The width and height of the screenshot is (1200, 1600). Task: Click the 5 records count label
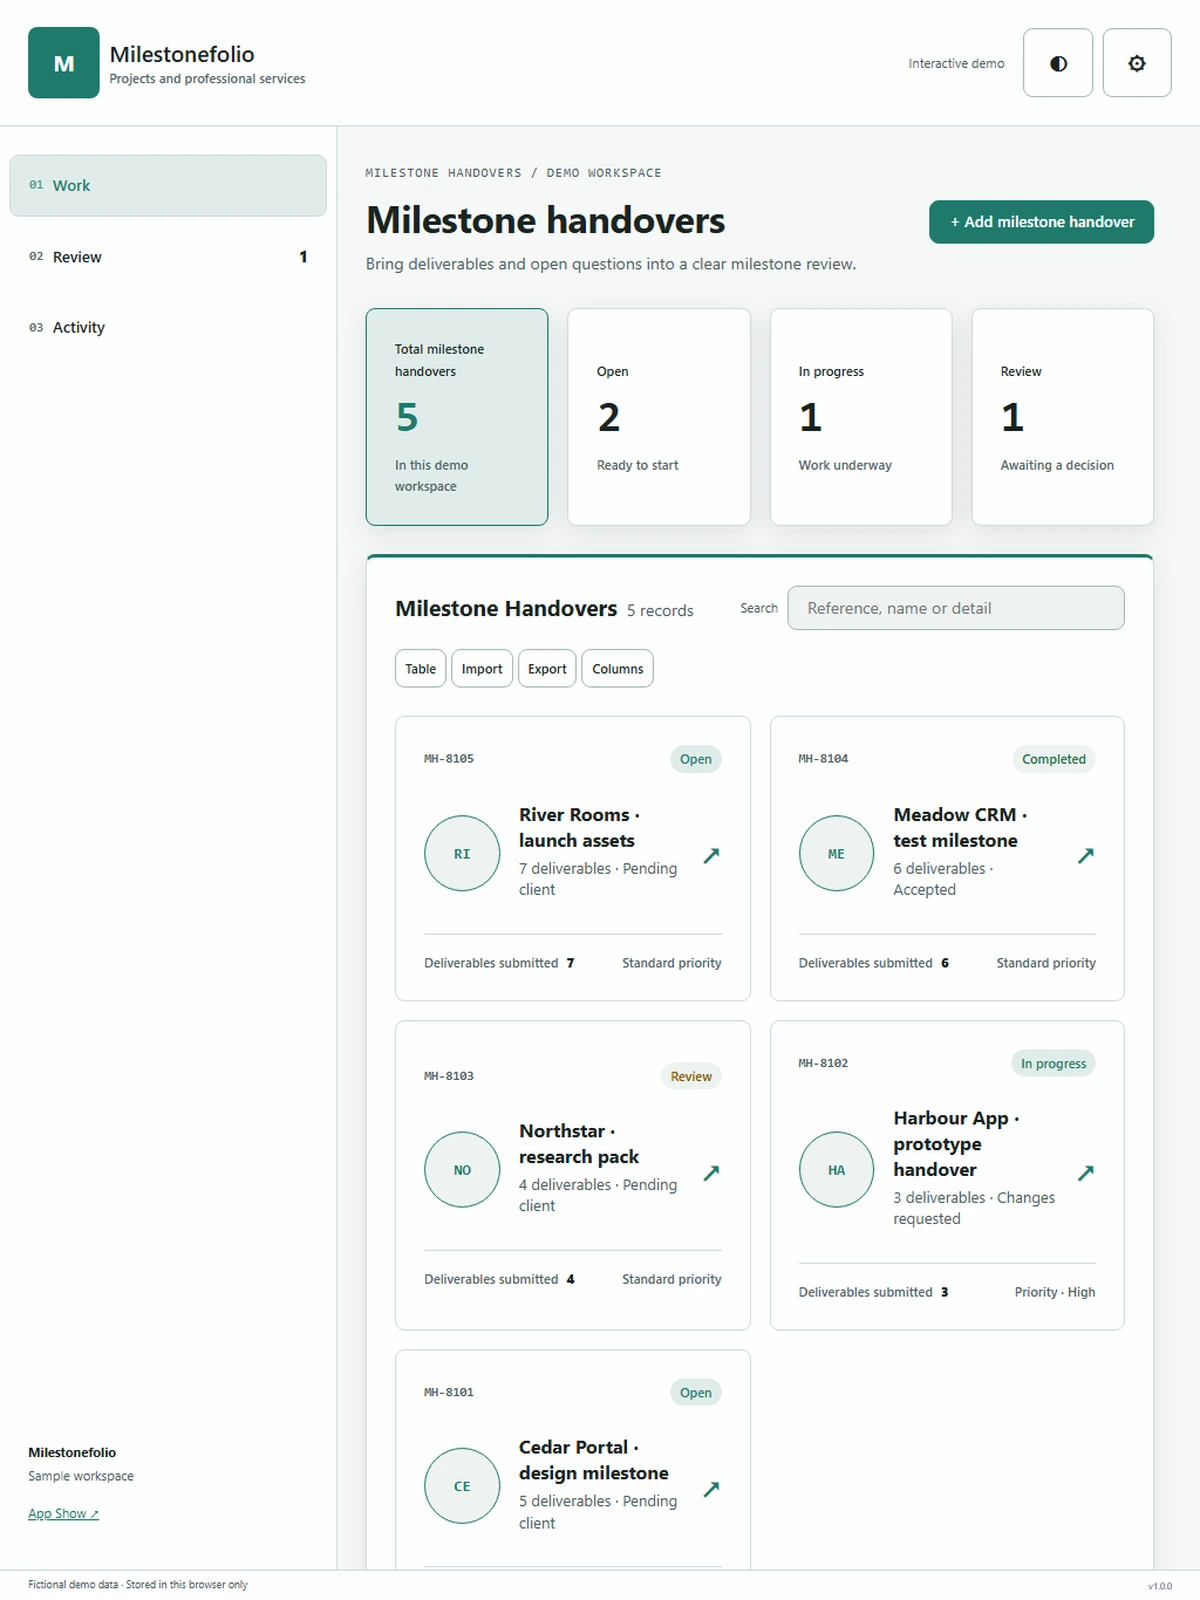point(660,610)
